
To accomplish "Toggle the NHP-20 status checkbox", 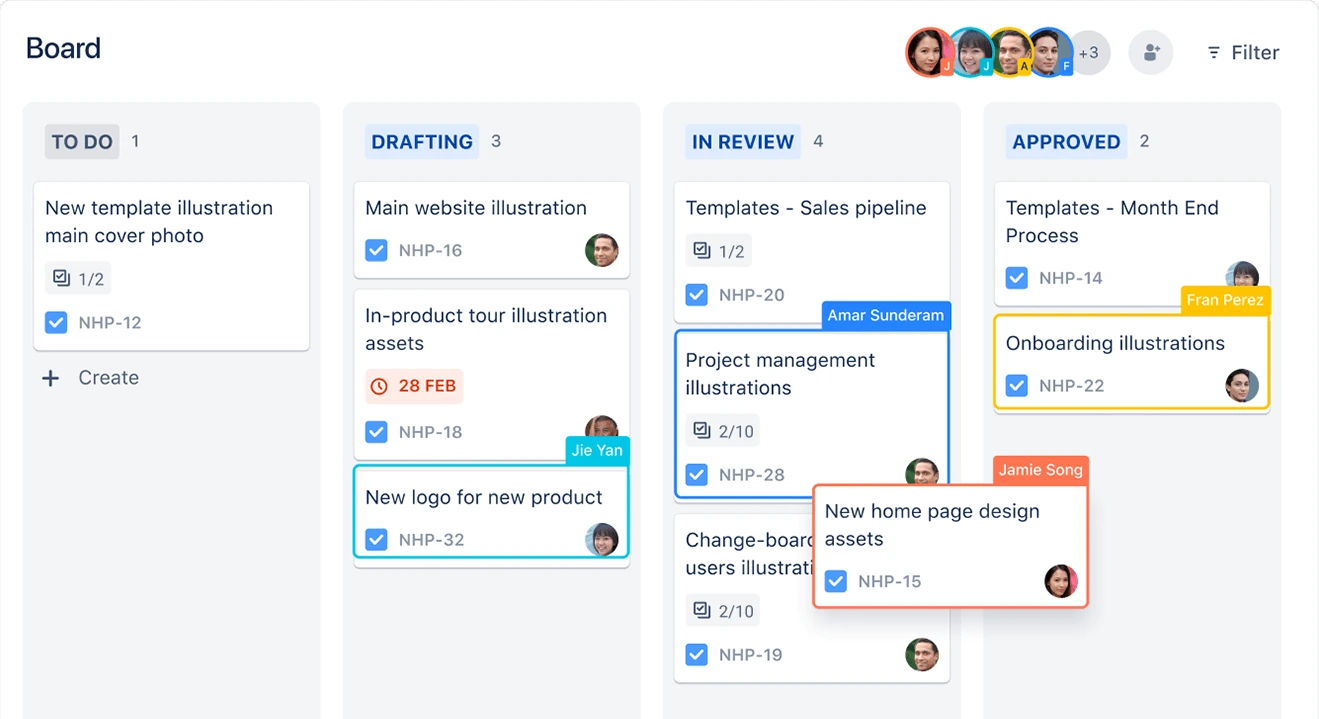I will click(x=696, y=294).
